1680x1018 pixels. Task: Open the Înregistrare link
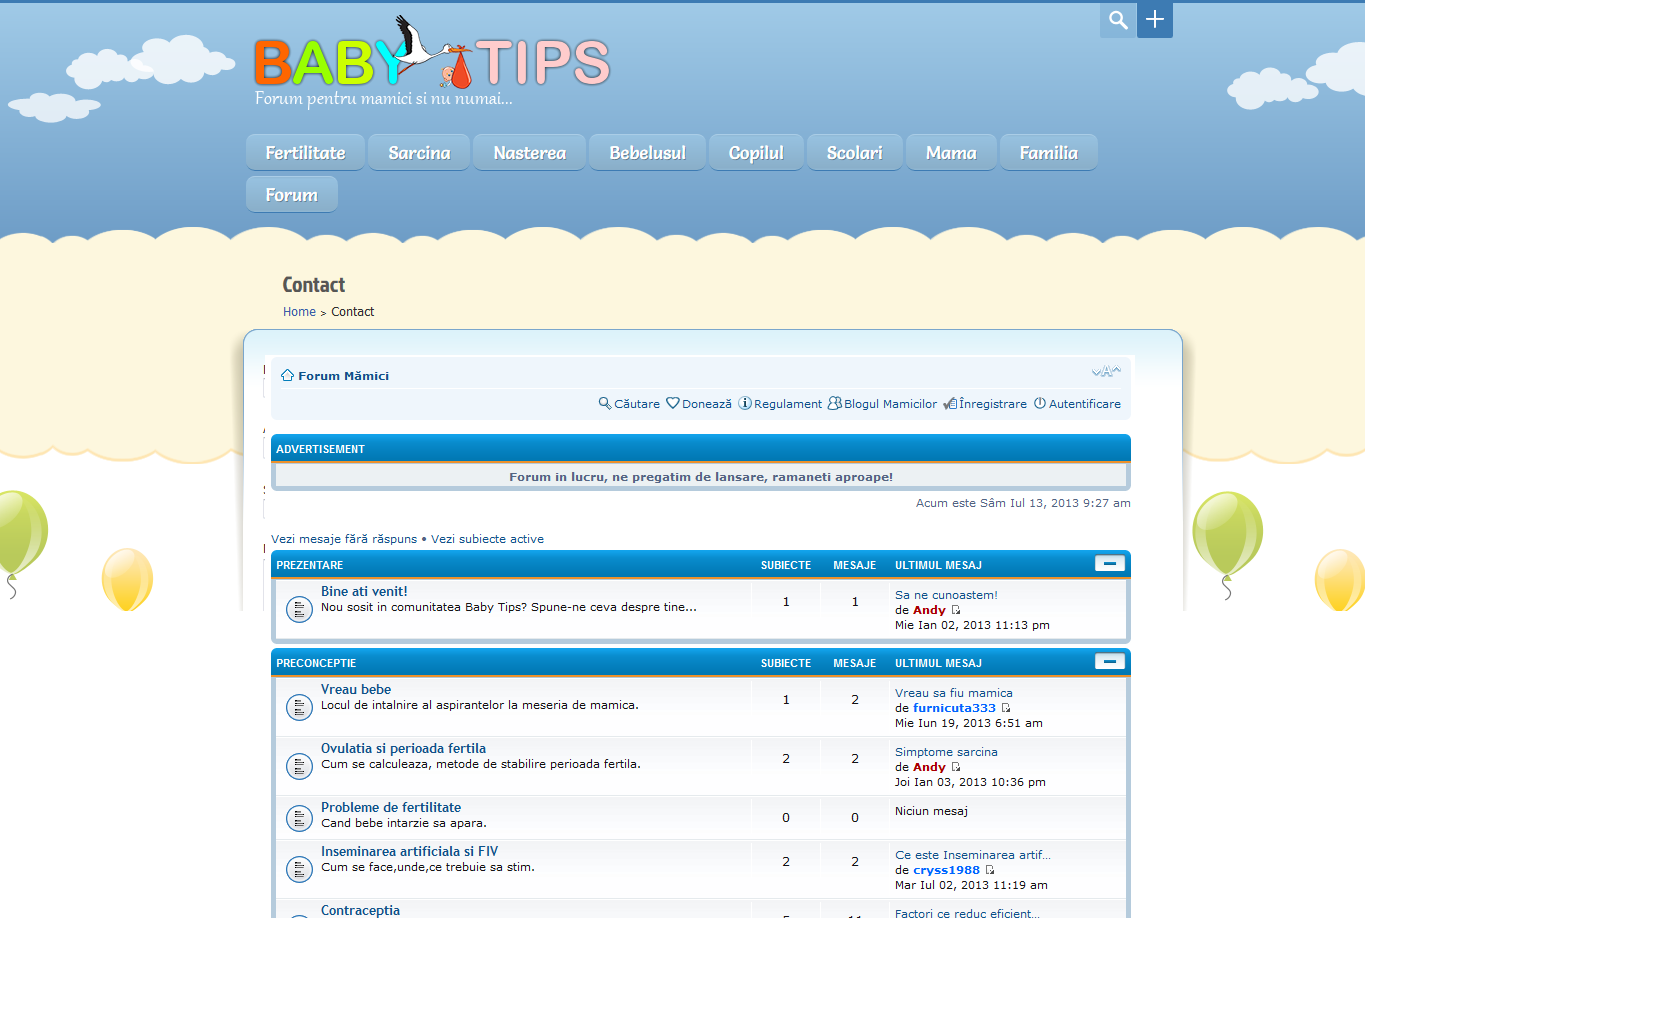992,404
